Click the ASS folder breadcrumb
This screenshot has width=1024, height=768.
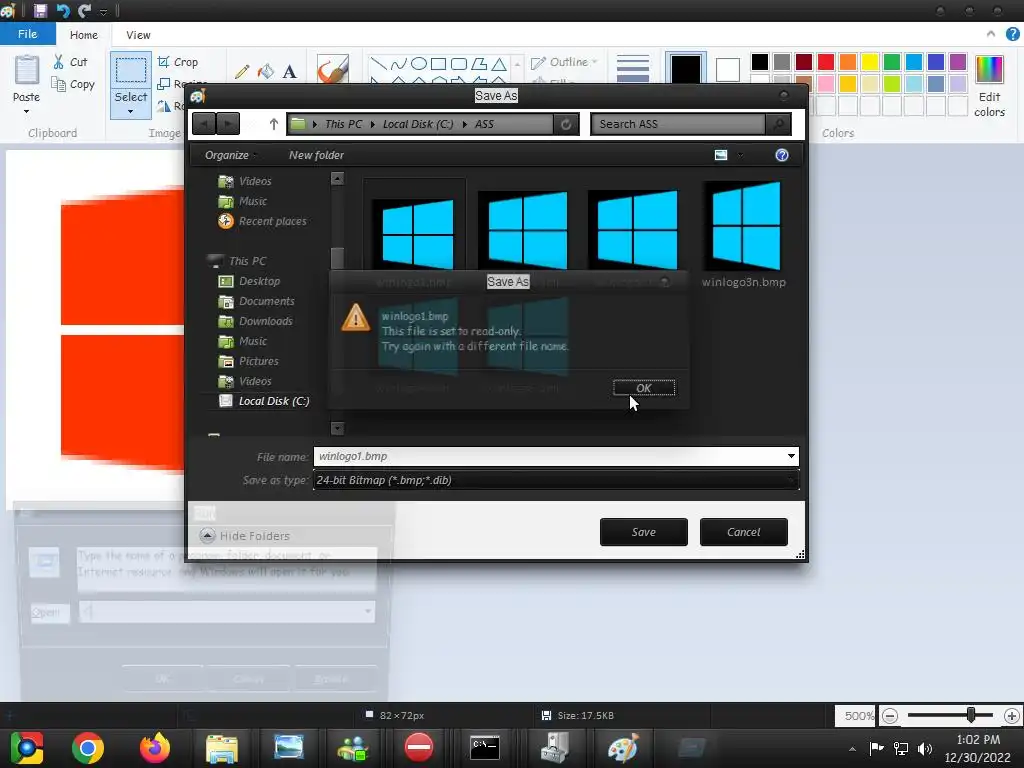click(484, 124)
